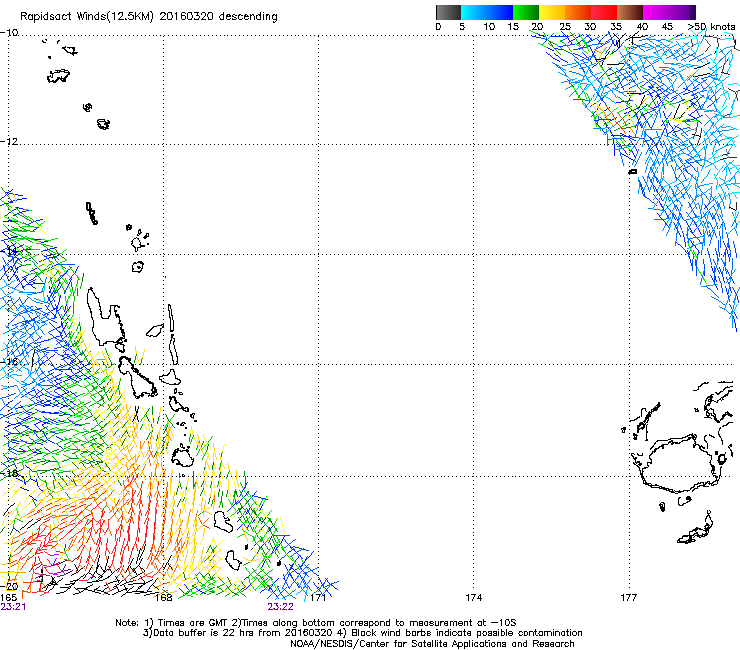The height and width of the screenshot is (650, 740).
Task: Click the '45' legend scale label
Action: point(667,26)
